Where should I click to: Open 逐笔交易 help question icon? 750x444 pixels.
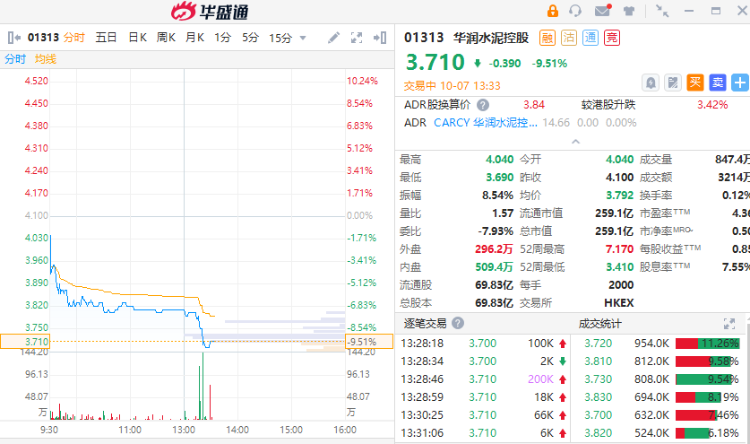click(458, 323)
